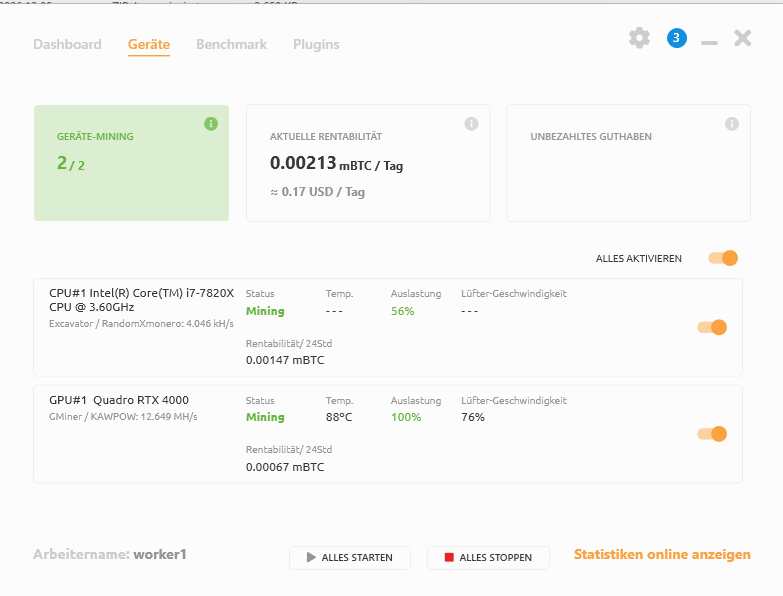
Task: Open Statistiken online anzeigen link
Action: click(662, 555)
